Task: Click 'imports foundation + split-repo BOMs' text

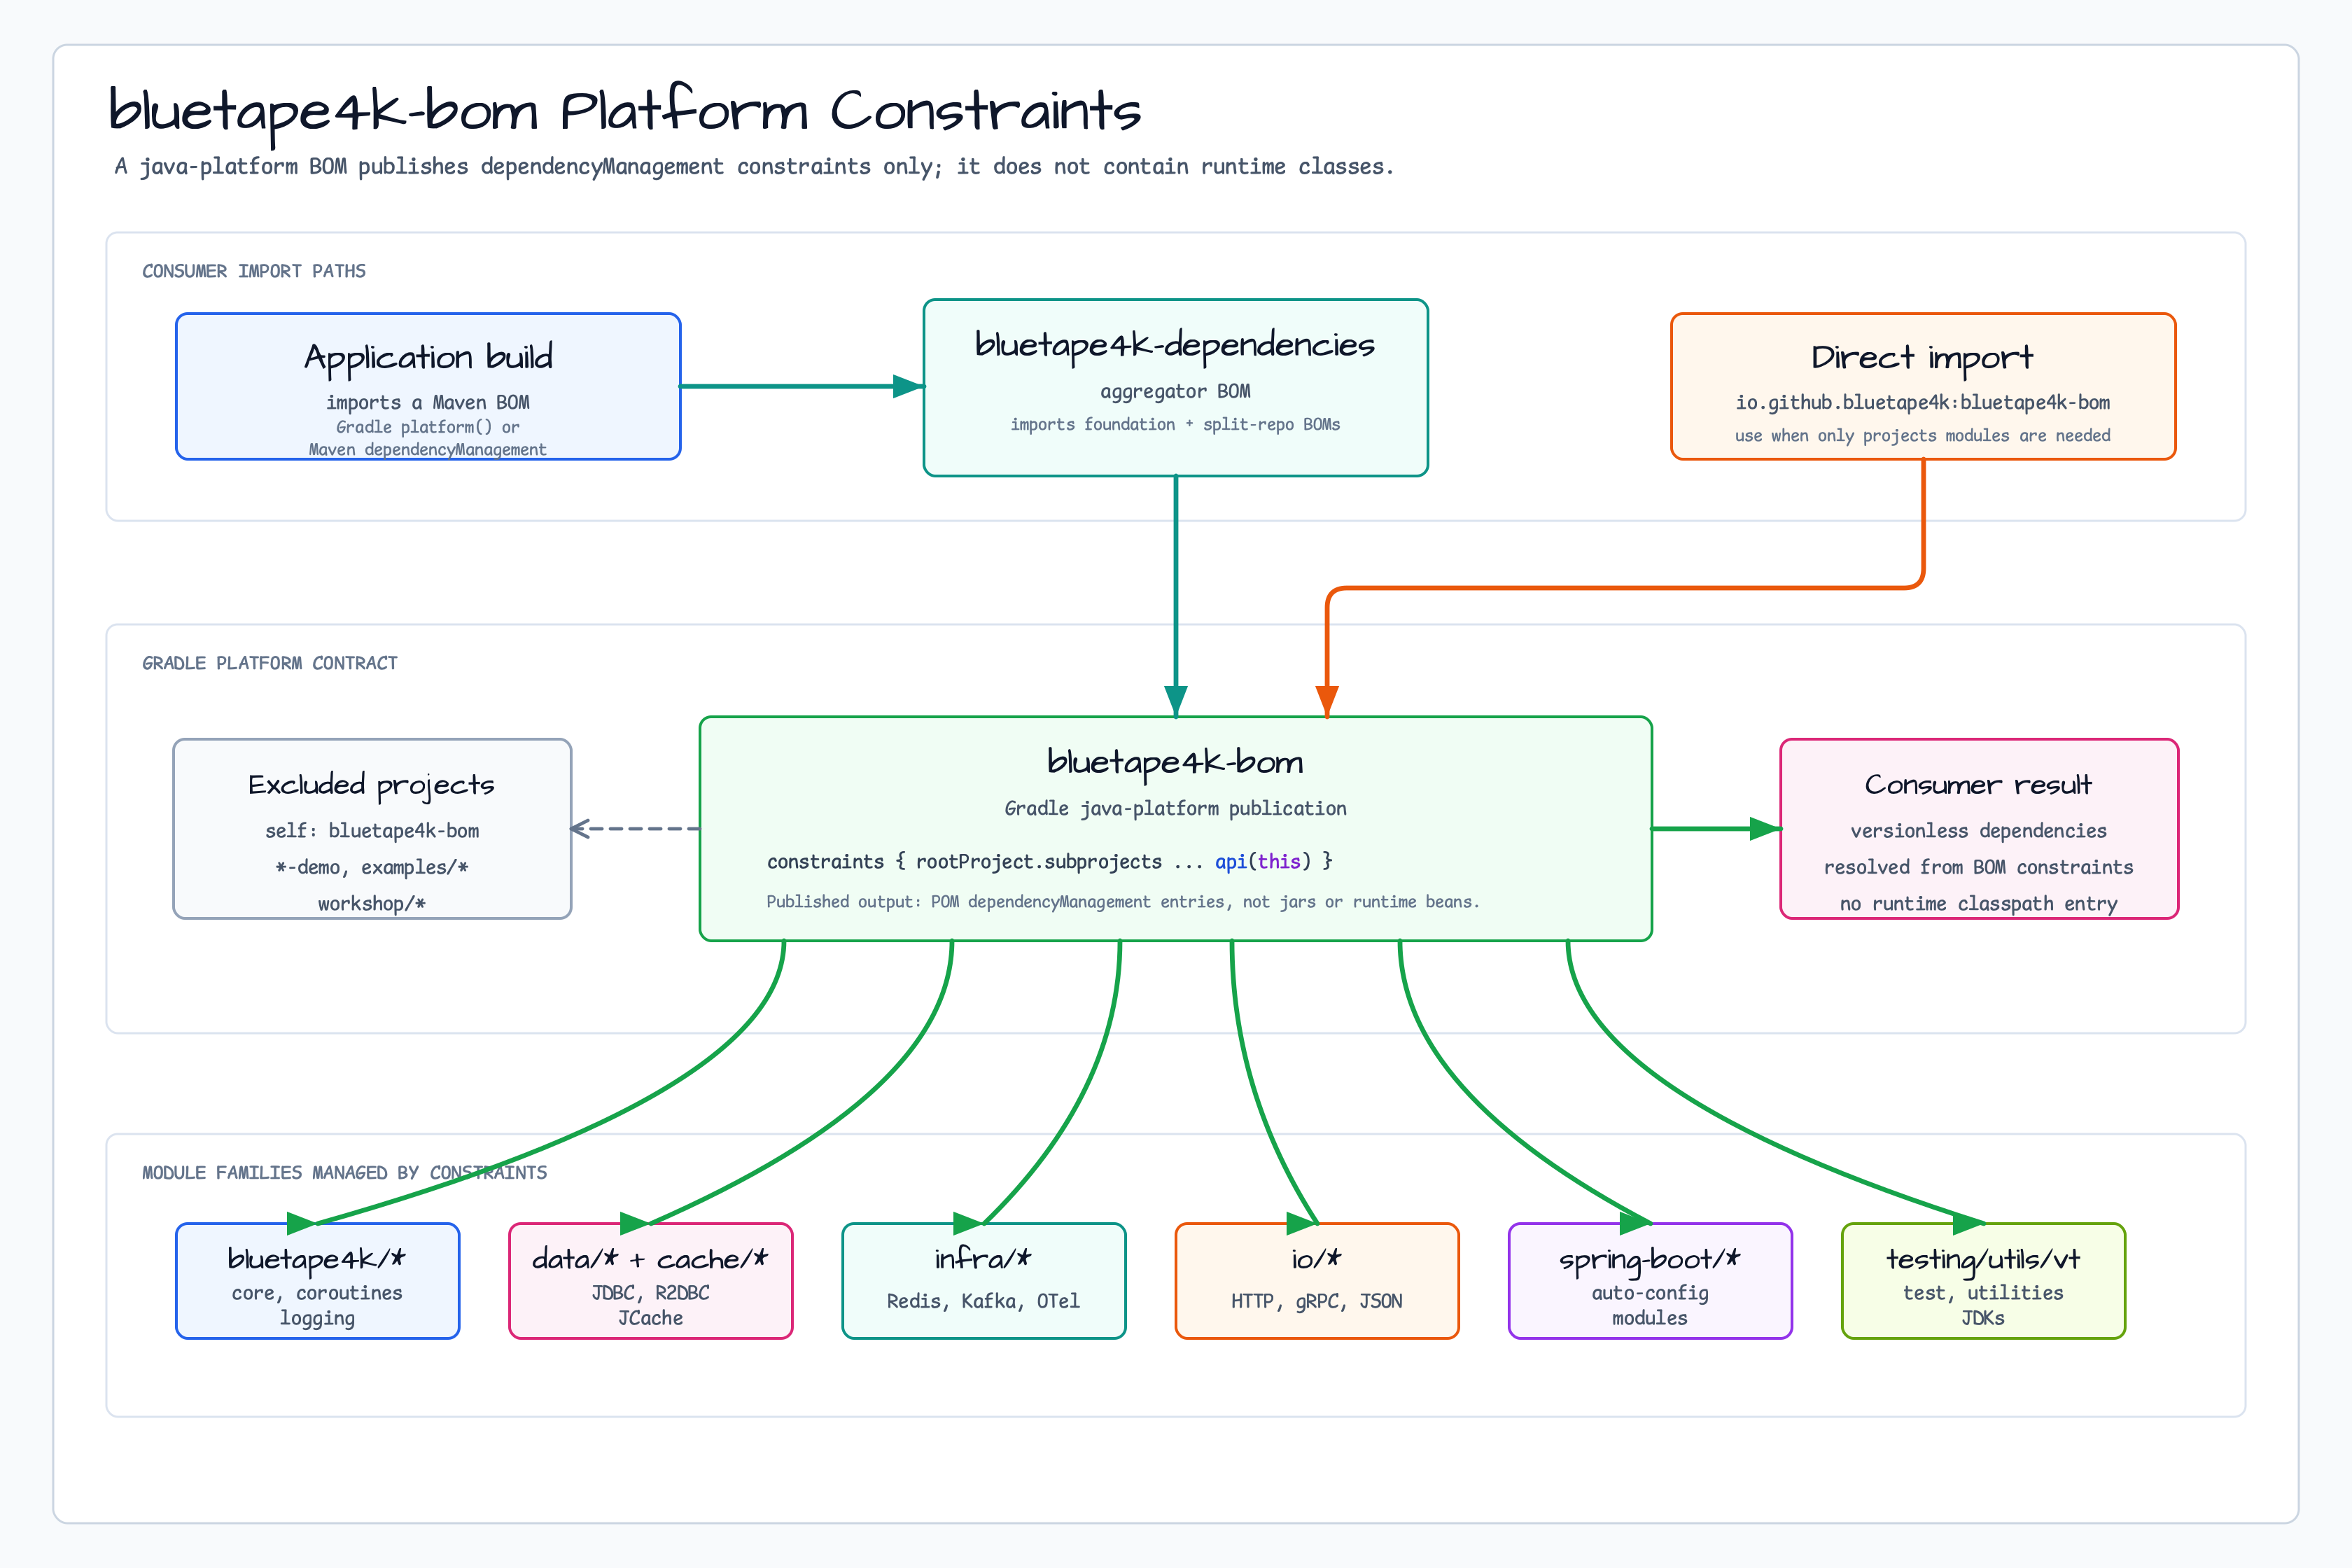Action: coord(1175,424)
